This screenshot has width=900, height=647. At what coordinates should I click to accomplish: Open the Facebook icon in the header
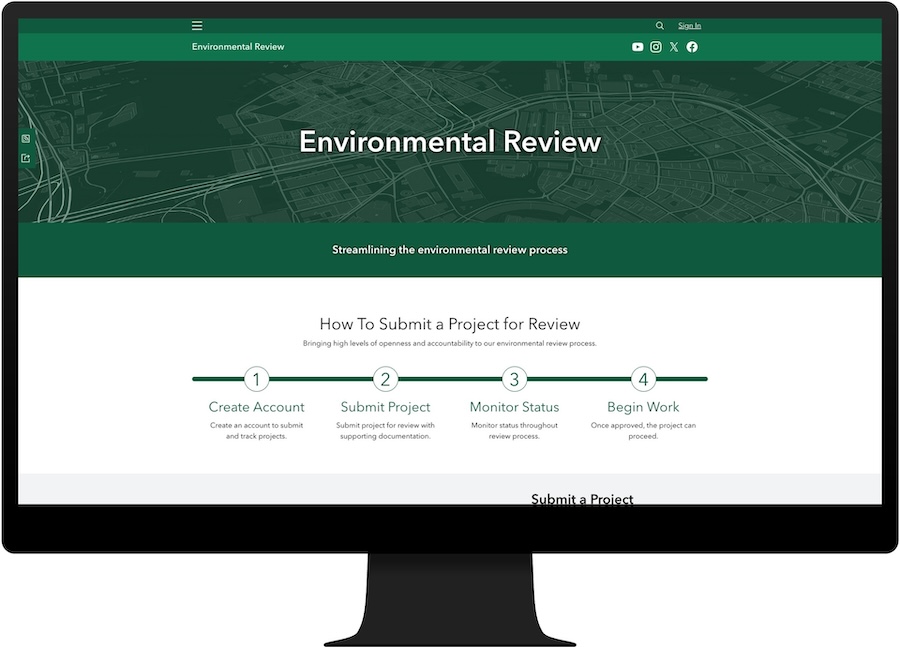[692, 46]
